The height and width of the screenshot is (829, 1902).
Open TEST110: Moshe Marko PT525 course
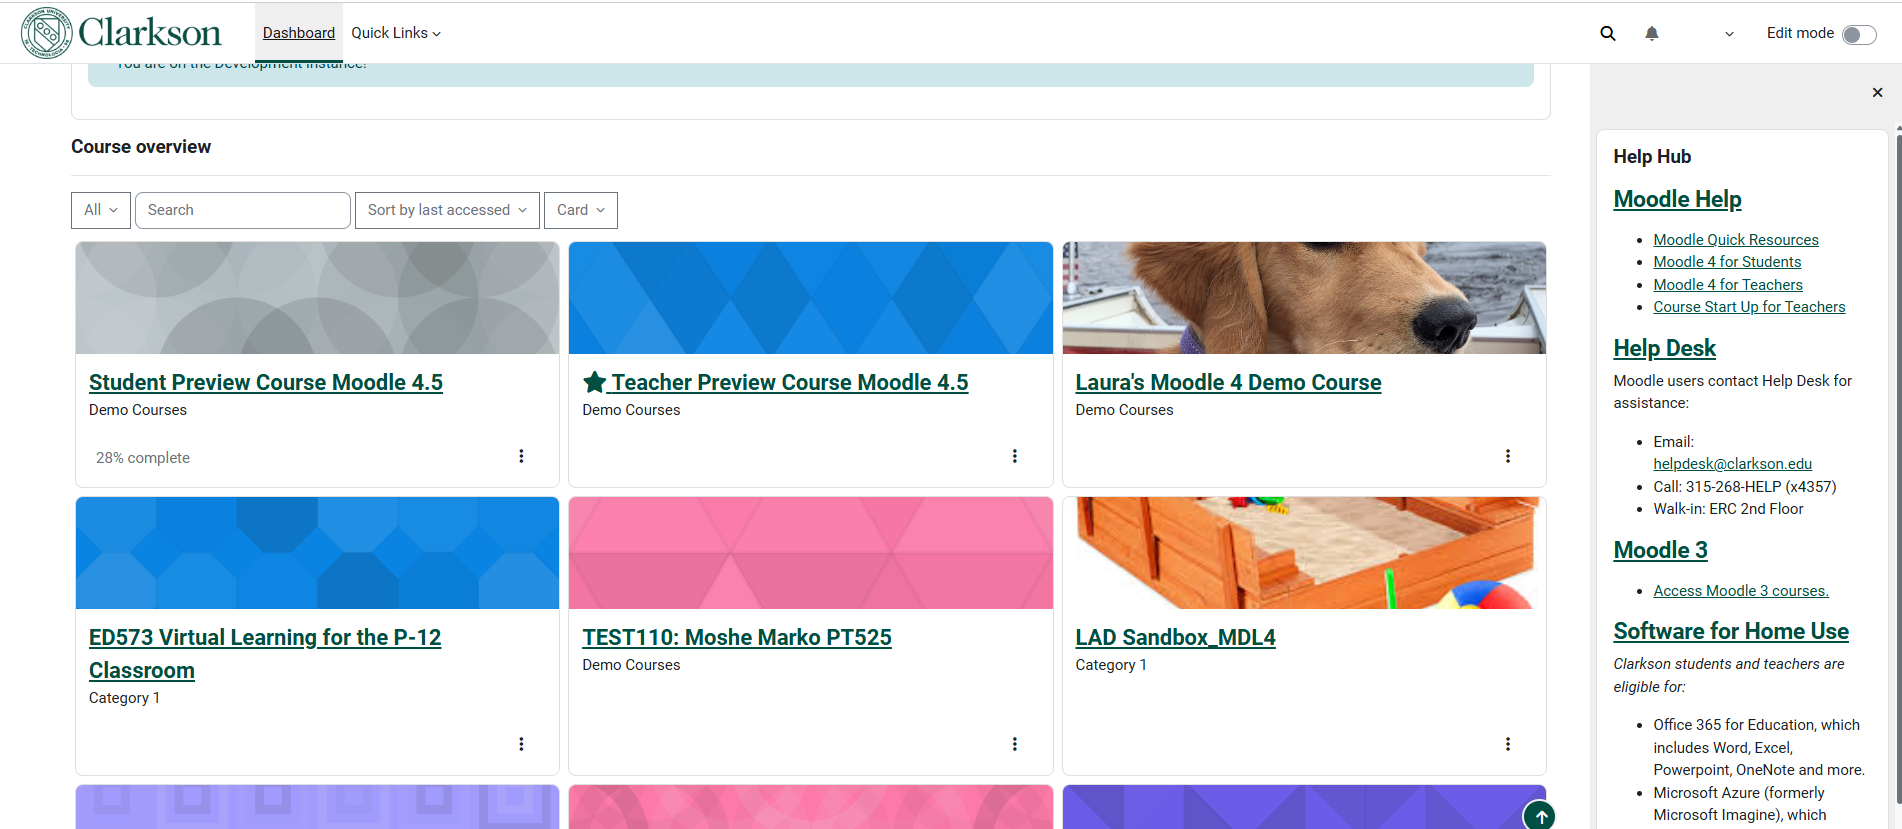(737, 637)
